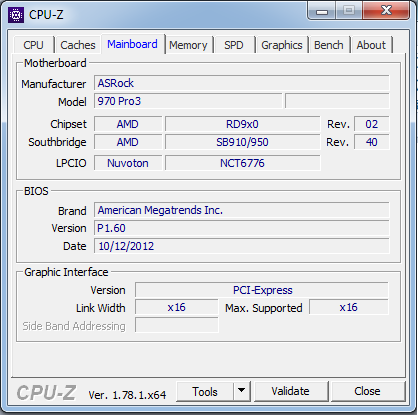Click the chipset revision value 02

pos(371,124)
